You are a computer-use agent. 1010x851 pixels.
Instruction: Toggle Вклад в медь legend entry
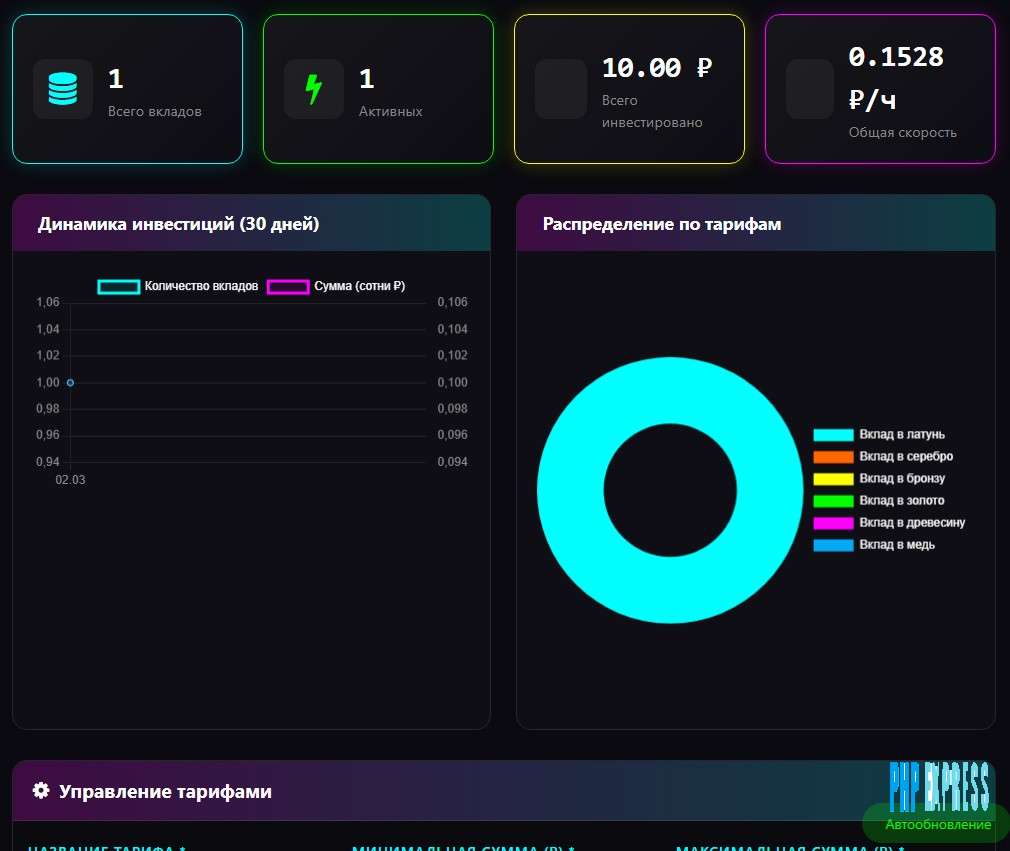point(874,544)
